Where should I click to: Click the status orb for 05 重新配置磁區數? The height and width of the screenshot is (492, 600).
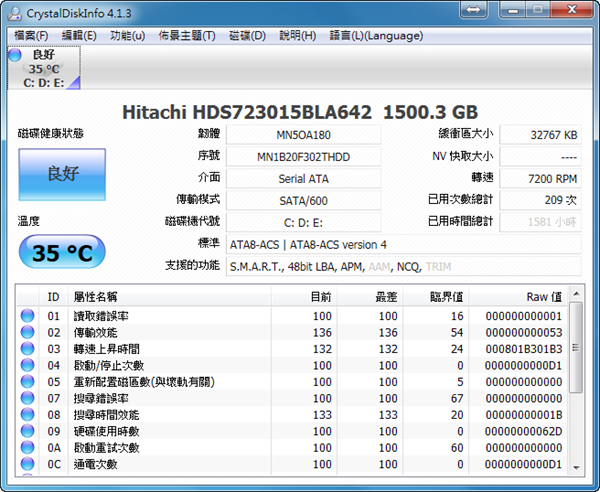27,382
